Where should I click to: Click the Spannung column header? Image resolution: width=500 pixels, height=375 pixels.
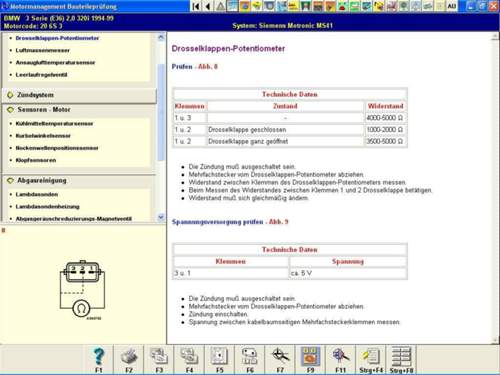[348, 261]
